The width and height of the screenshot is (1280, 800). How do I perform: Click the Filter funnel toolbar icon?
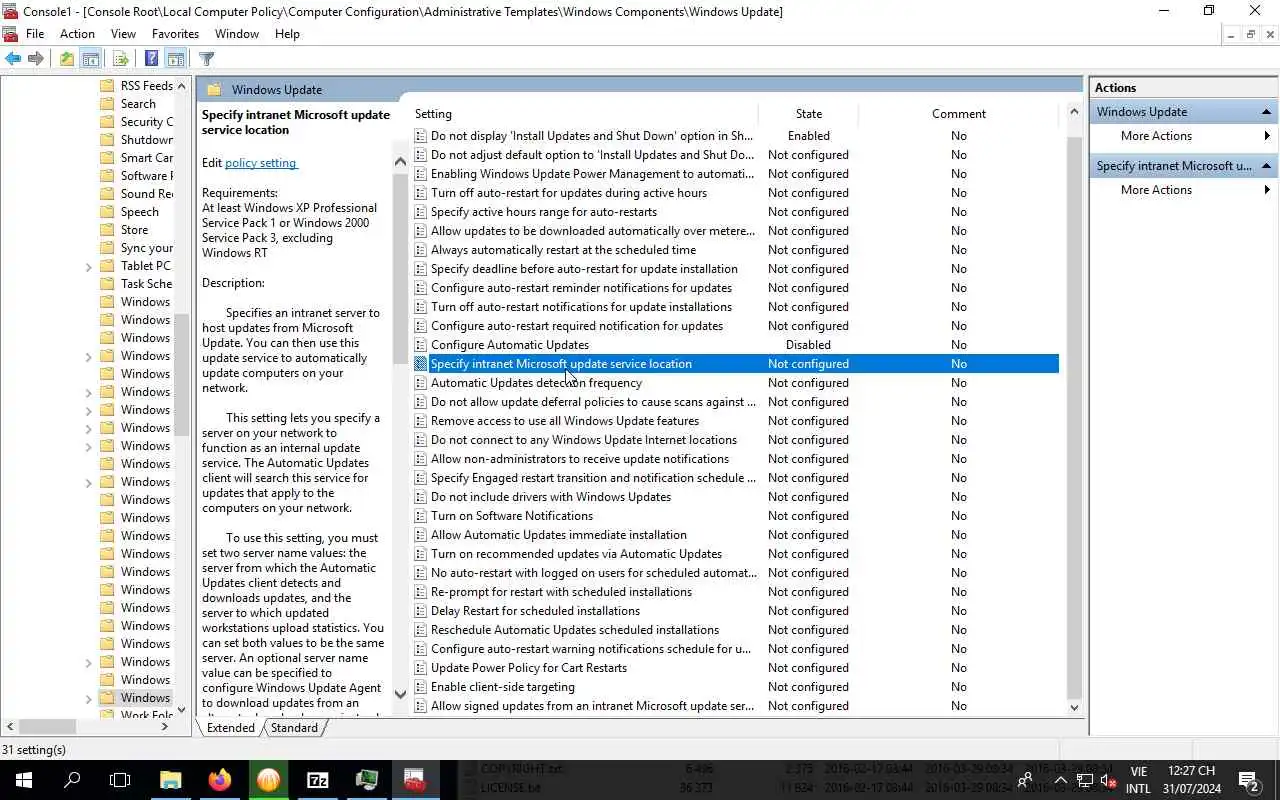click(x=206, y=59)
